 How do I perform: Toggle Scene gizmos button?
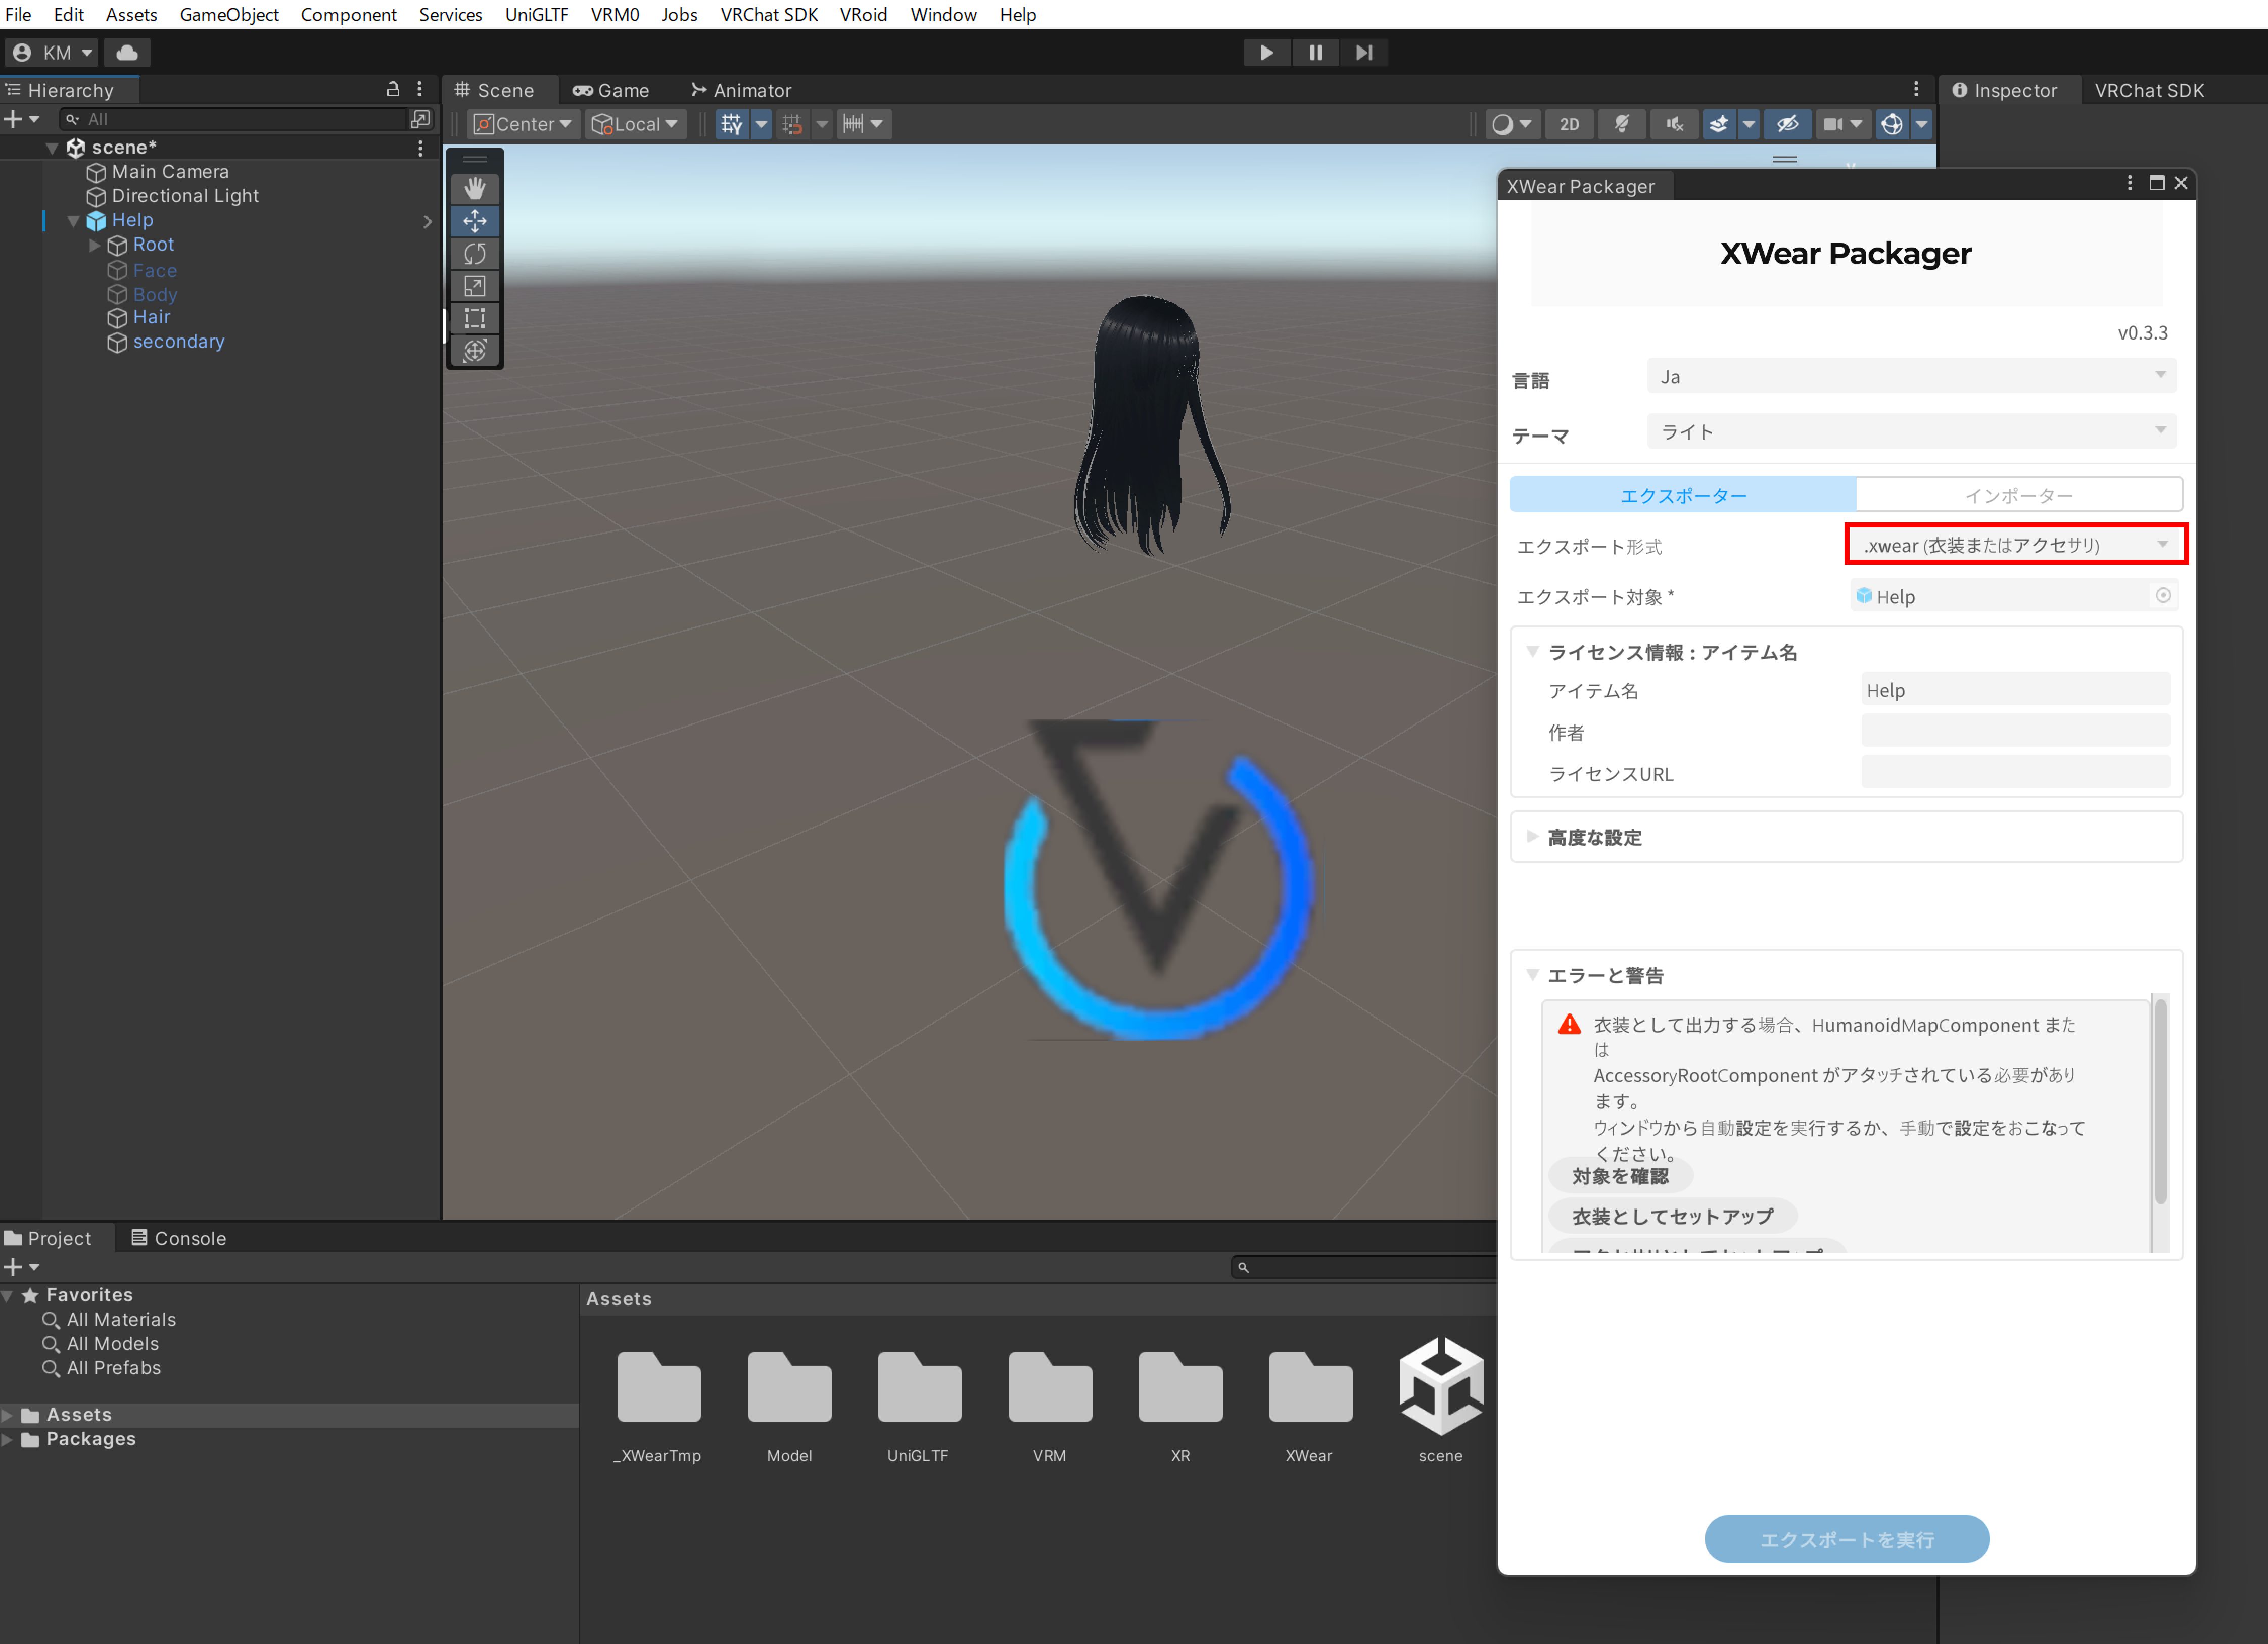1892,124
